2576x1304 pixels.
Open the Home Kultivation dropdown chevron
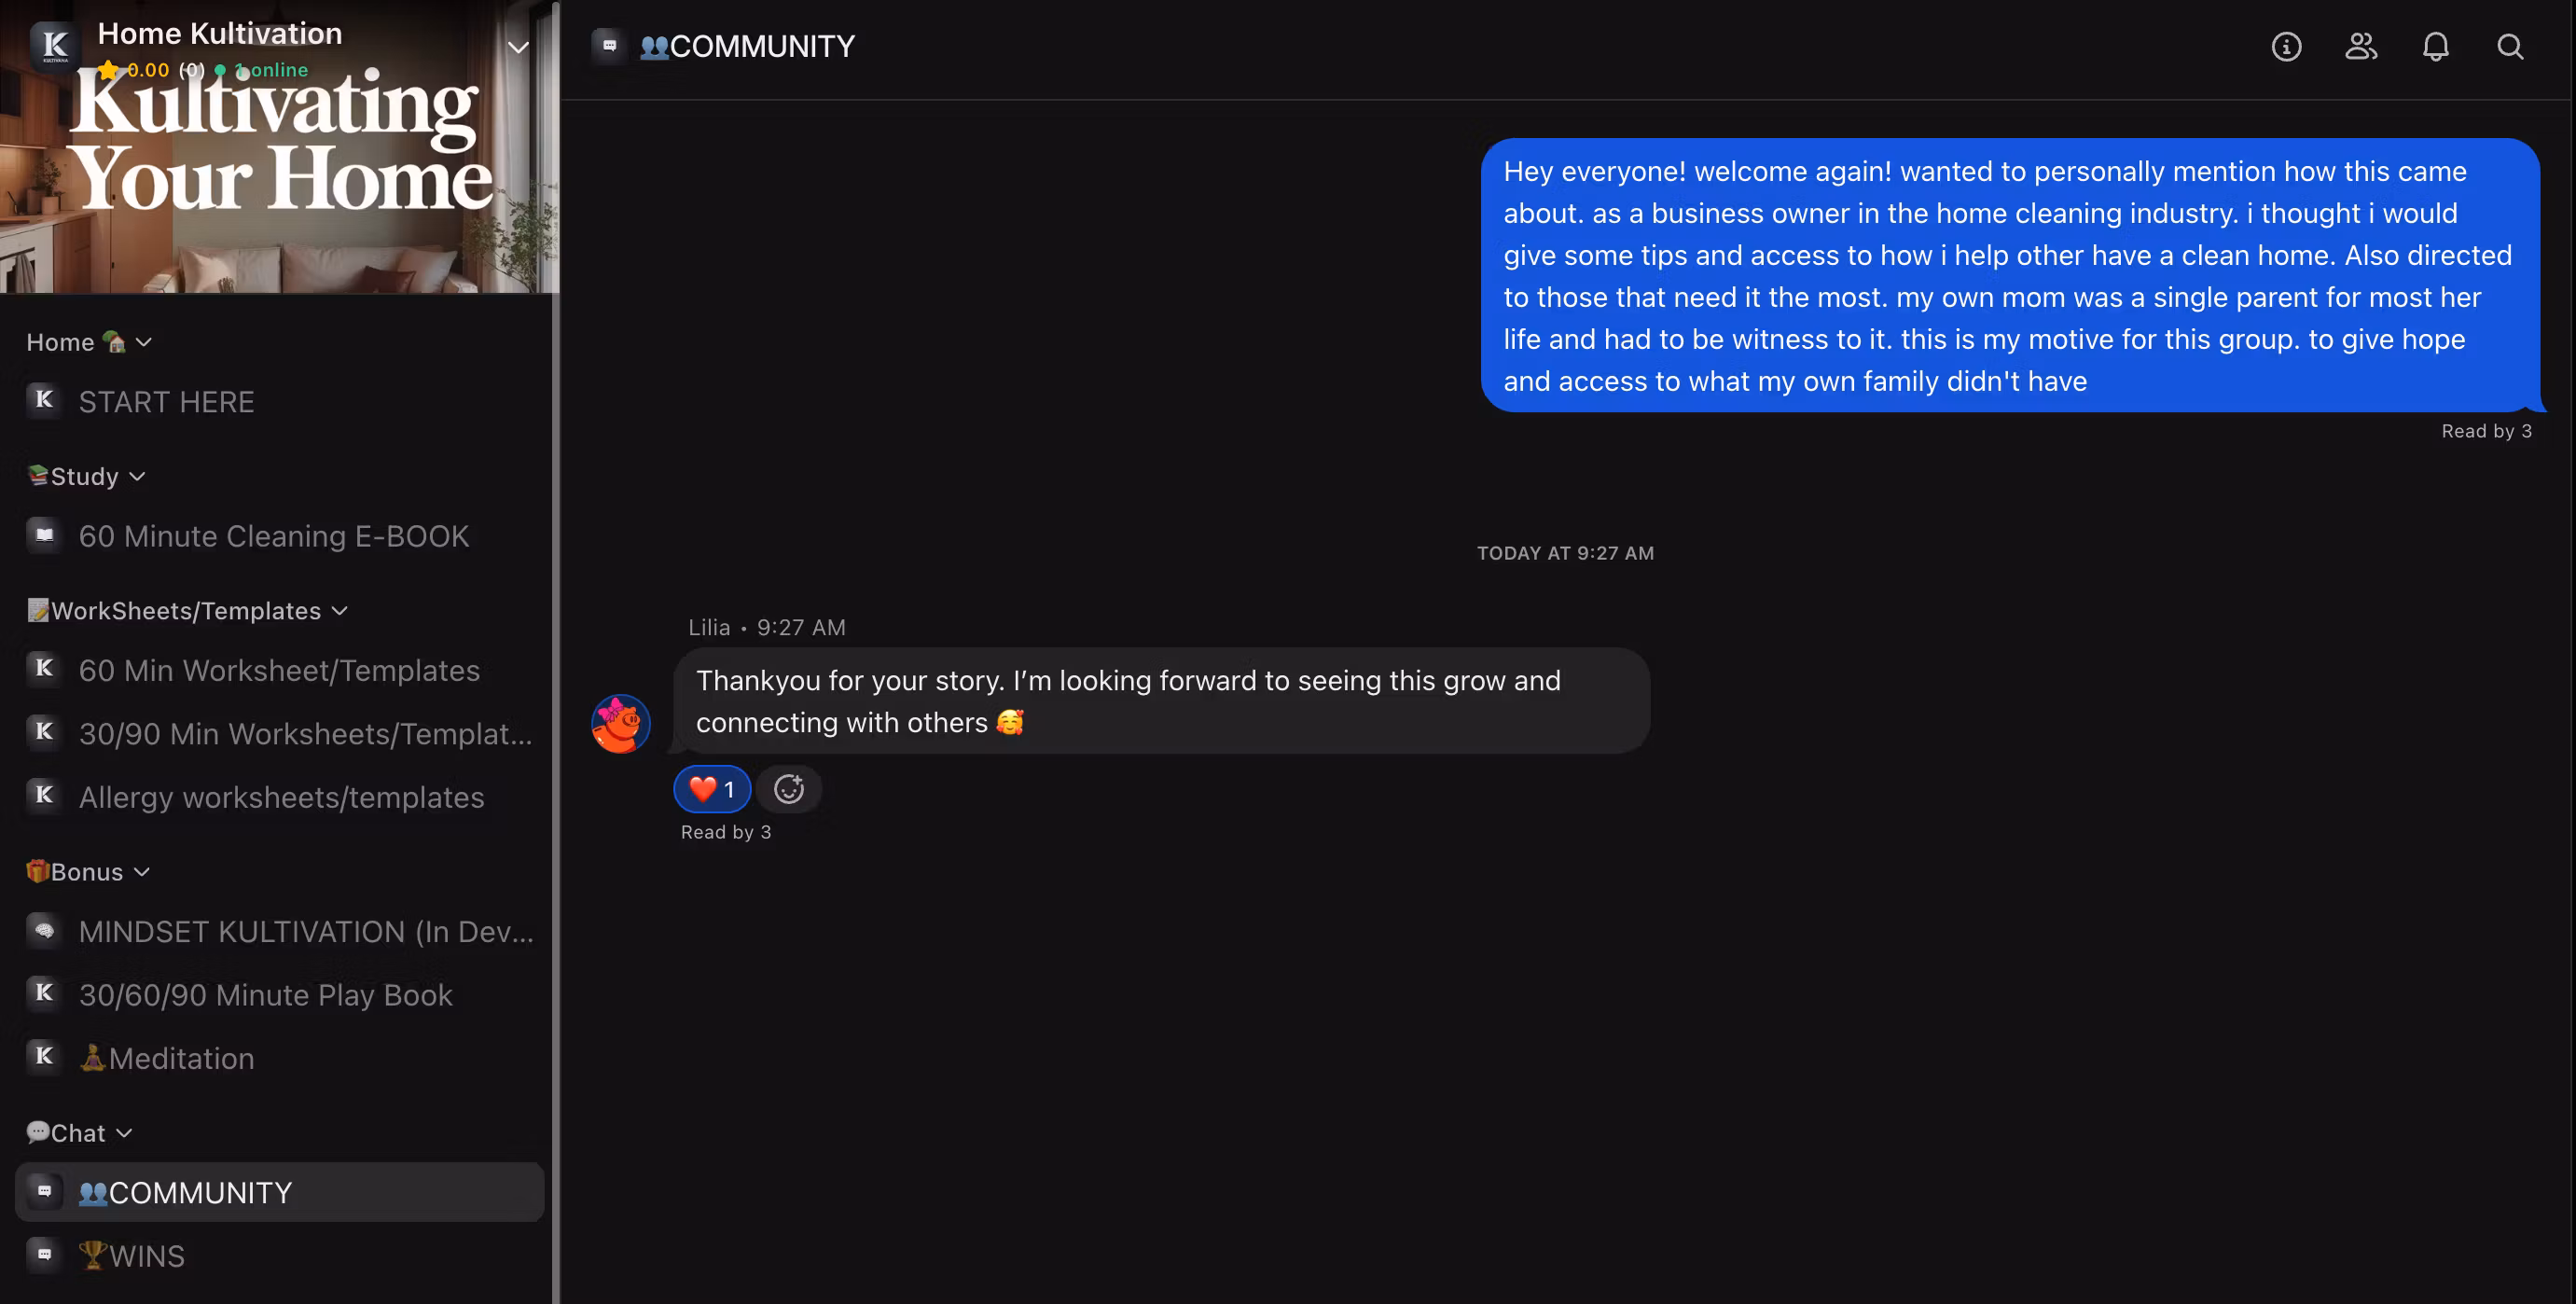tap(518, 47)
